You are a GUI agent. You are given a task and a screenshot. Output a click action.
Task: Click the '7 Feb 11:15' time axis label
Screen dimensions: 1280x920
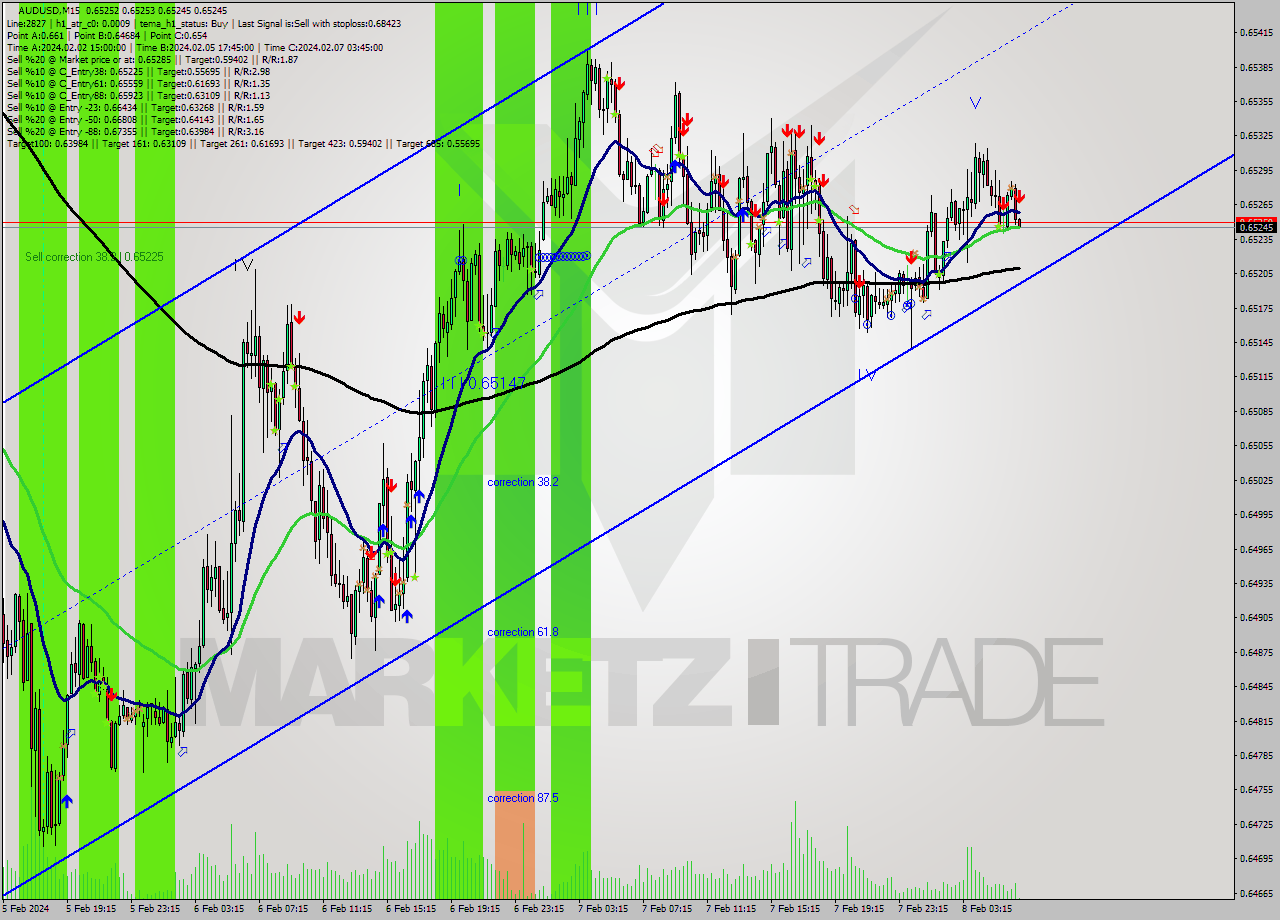730,909
